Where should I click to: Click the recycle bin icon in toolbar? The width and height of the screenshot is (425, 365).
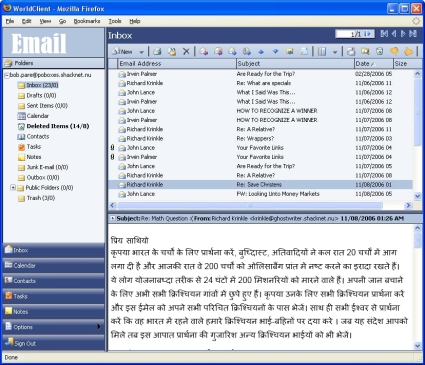coord(379,51)
